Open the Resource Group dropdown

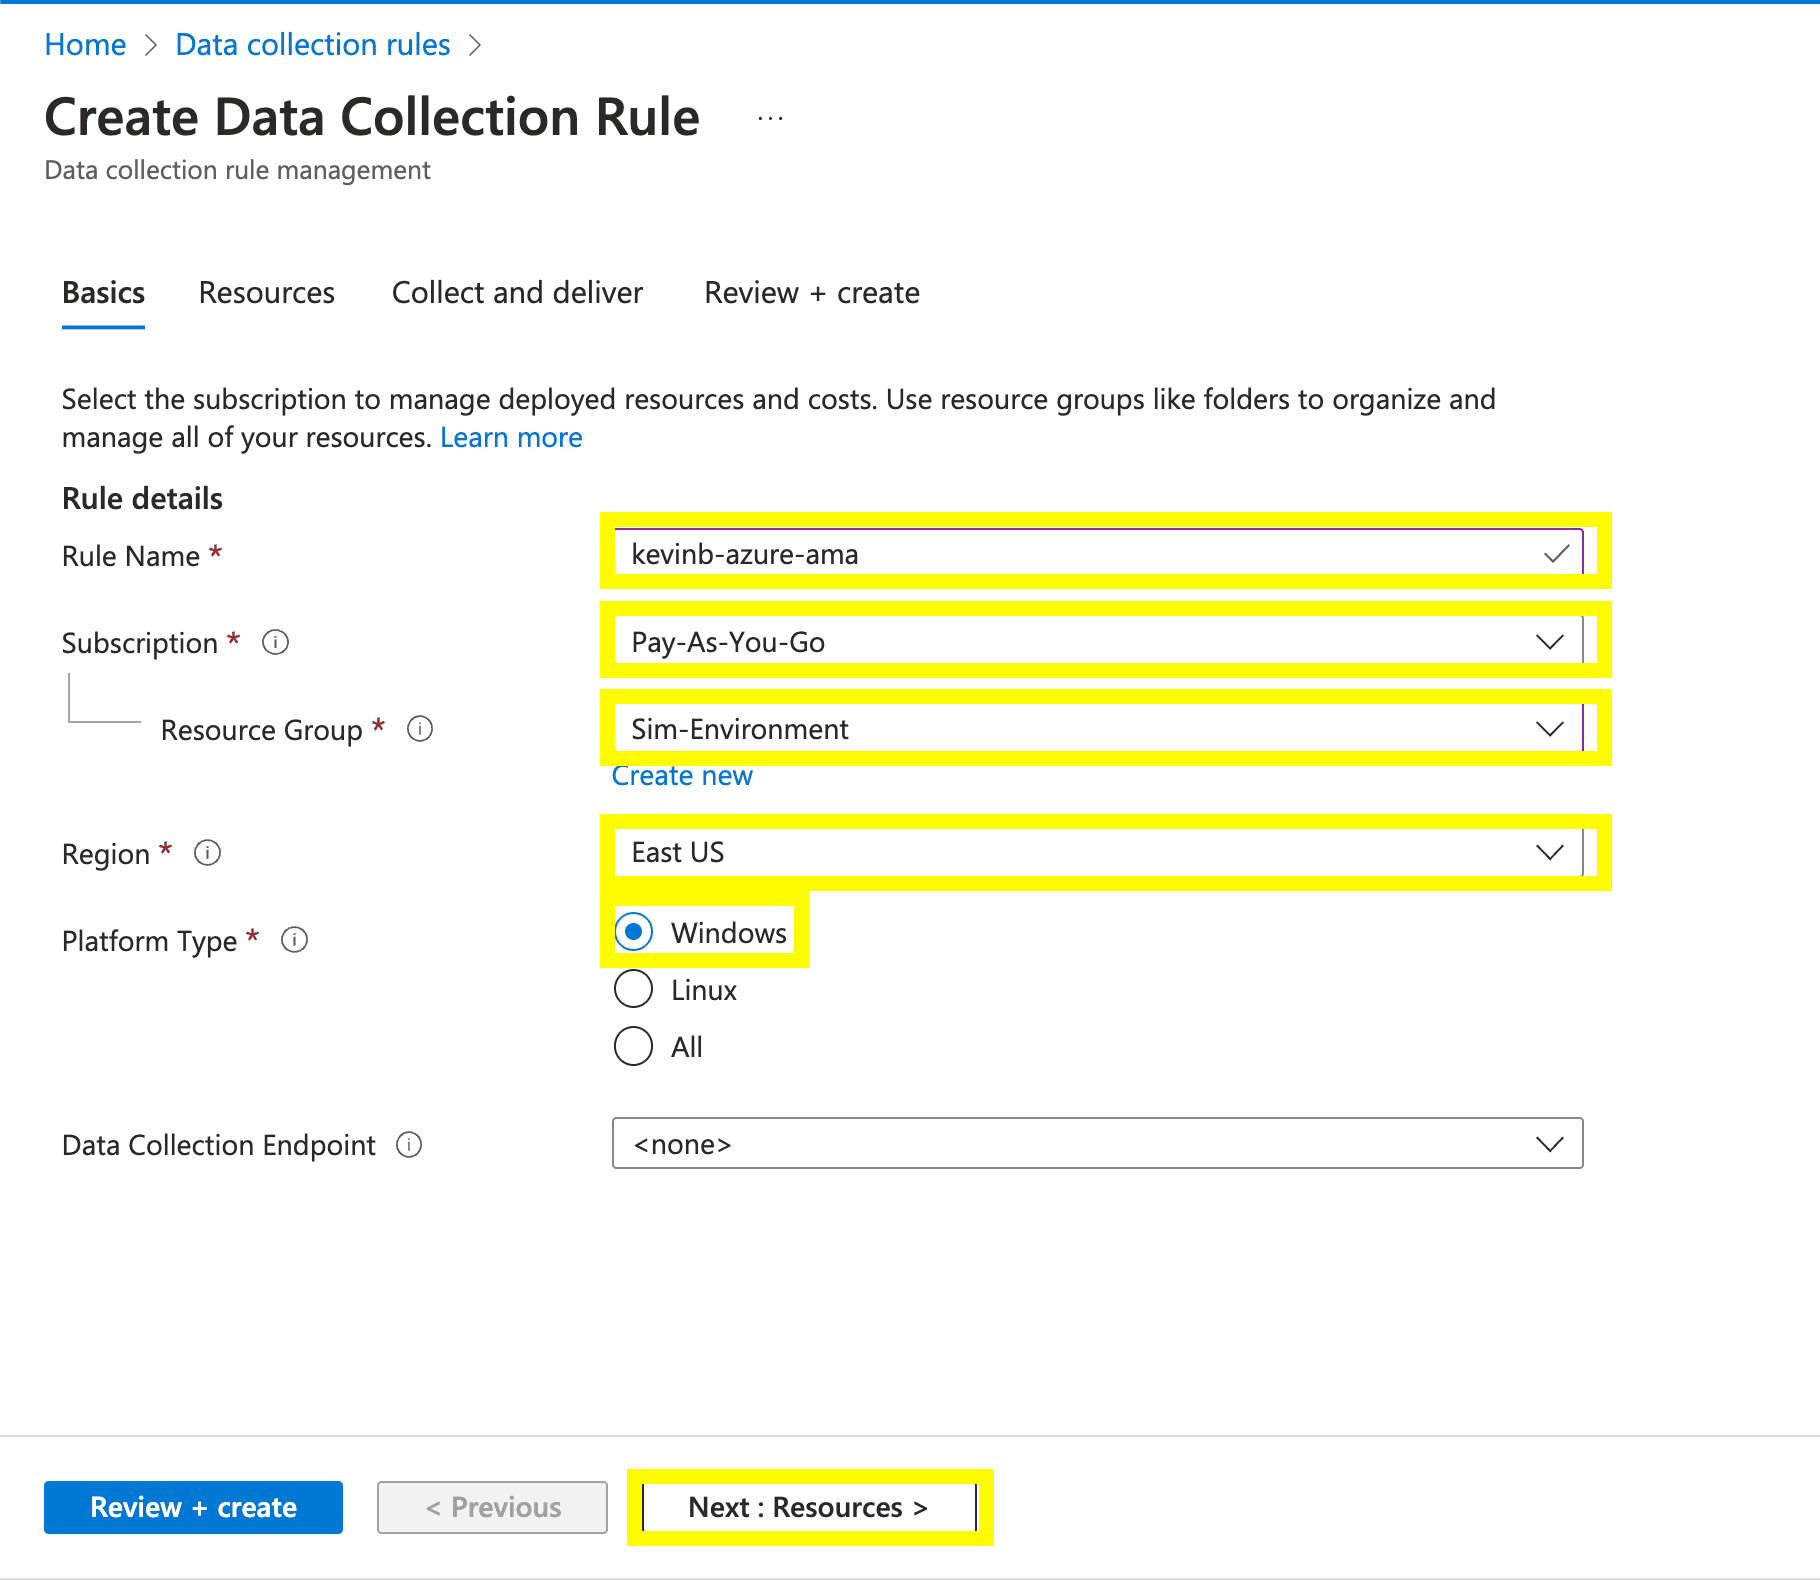(1096, 729)
